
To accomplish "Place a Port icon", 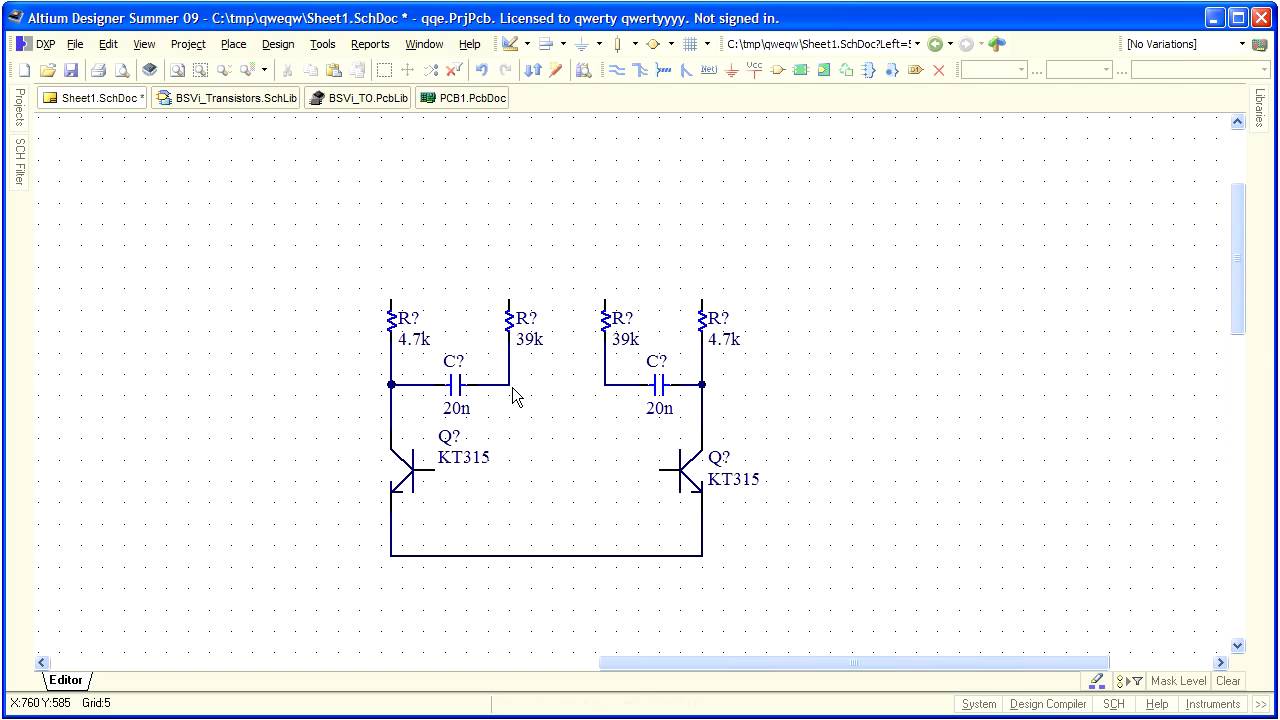I will coord(915,70).
